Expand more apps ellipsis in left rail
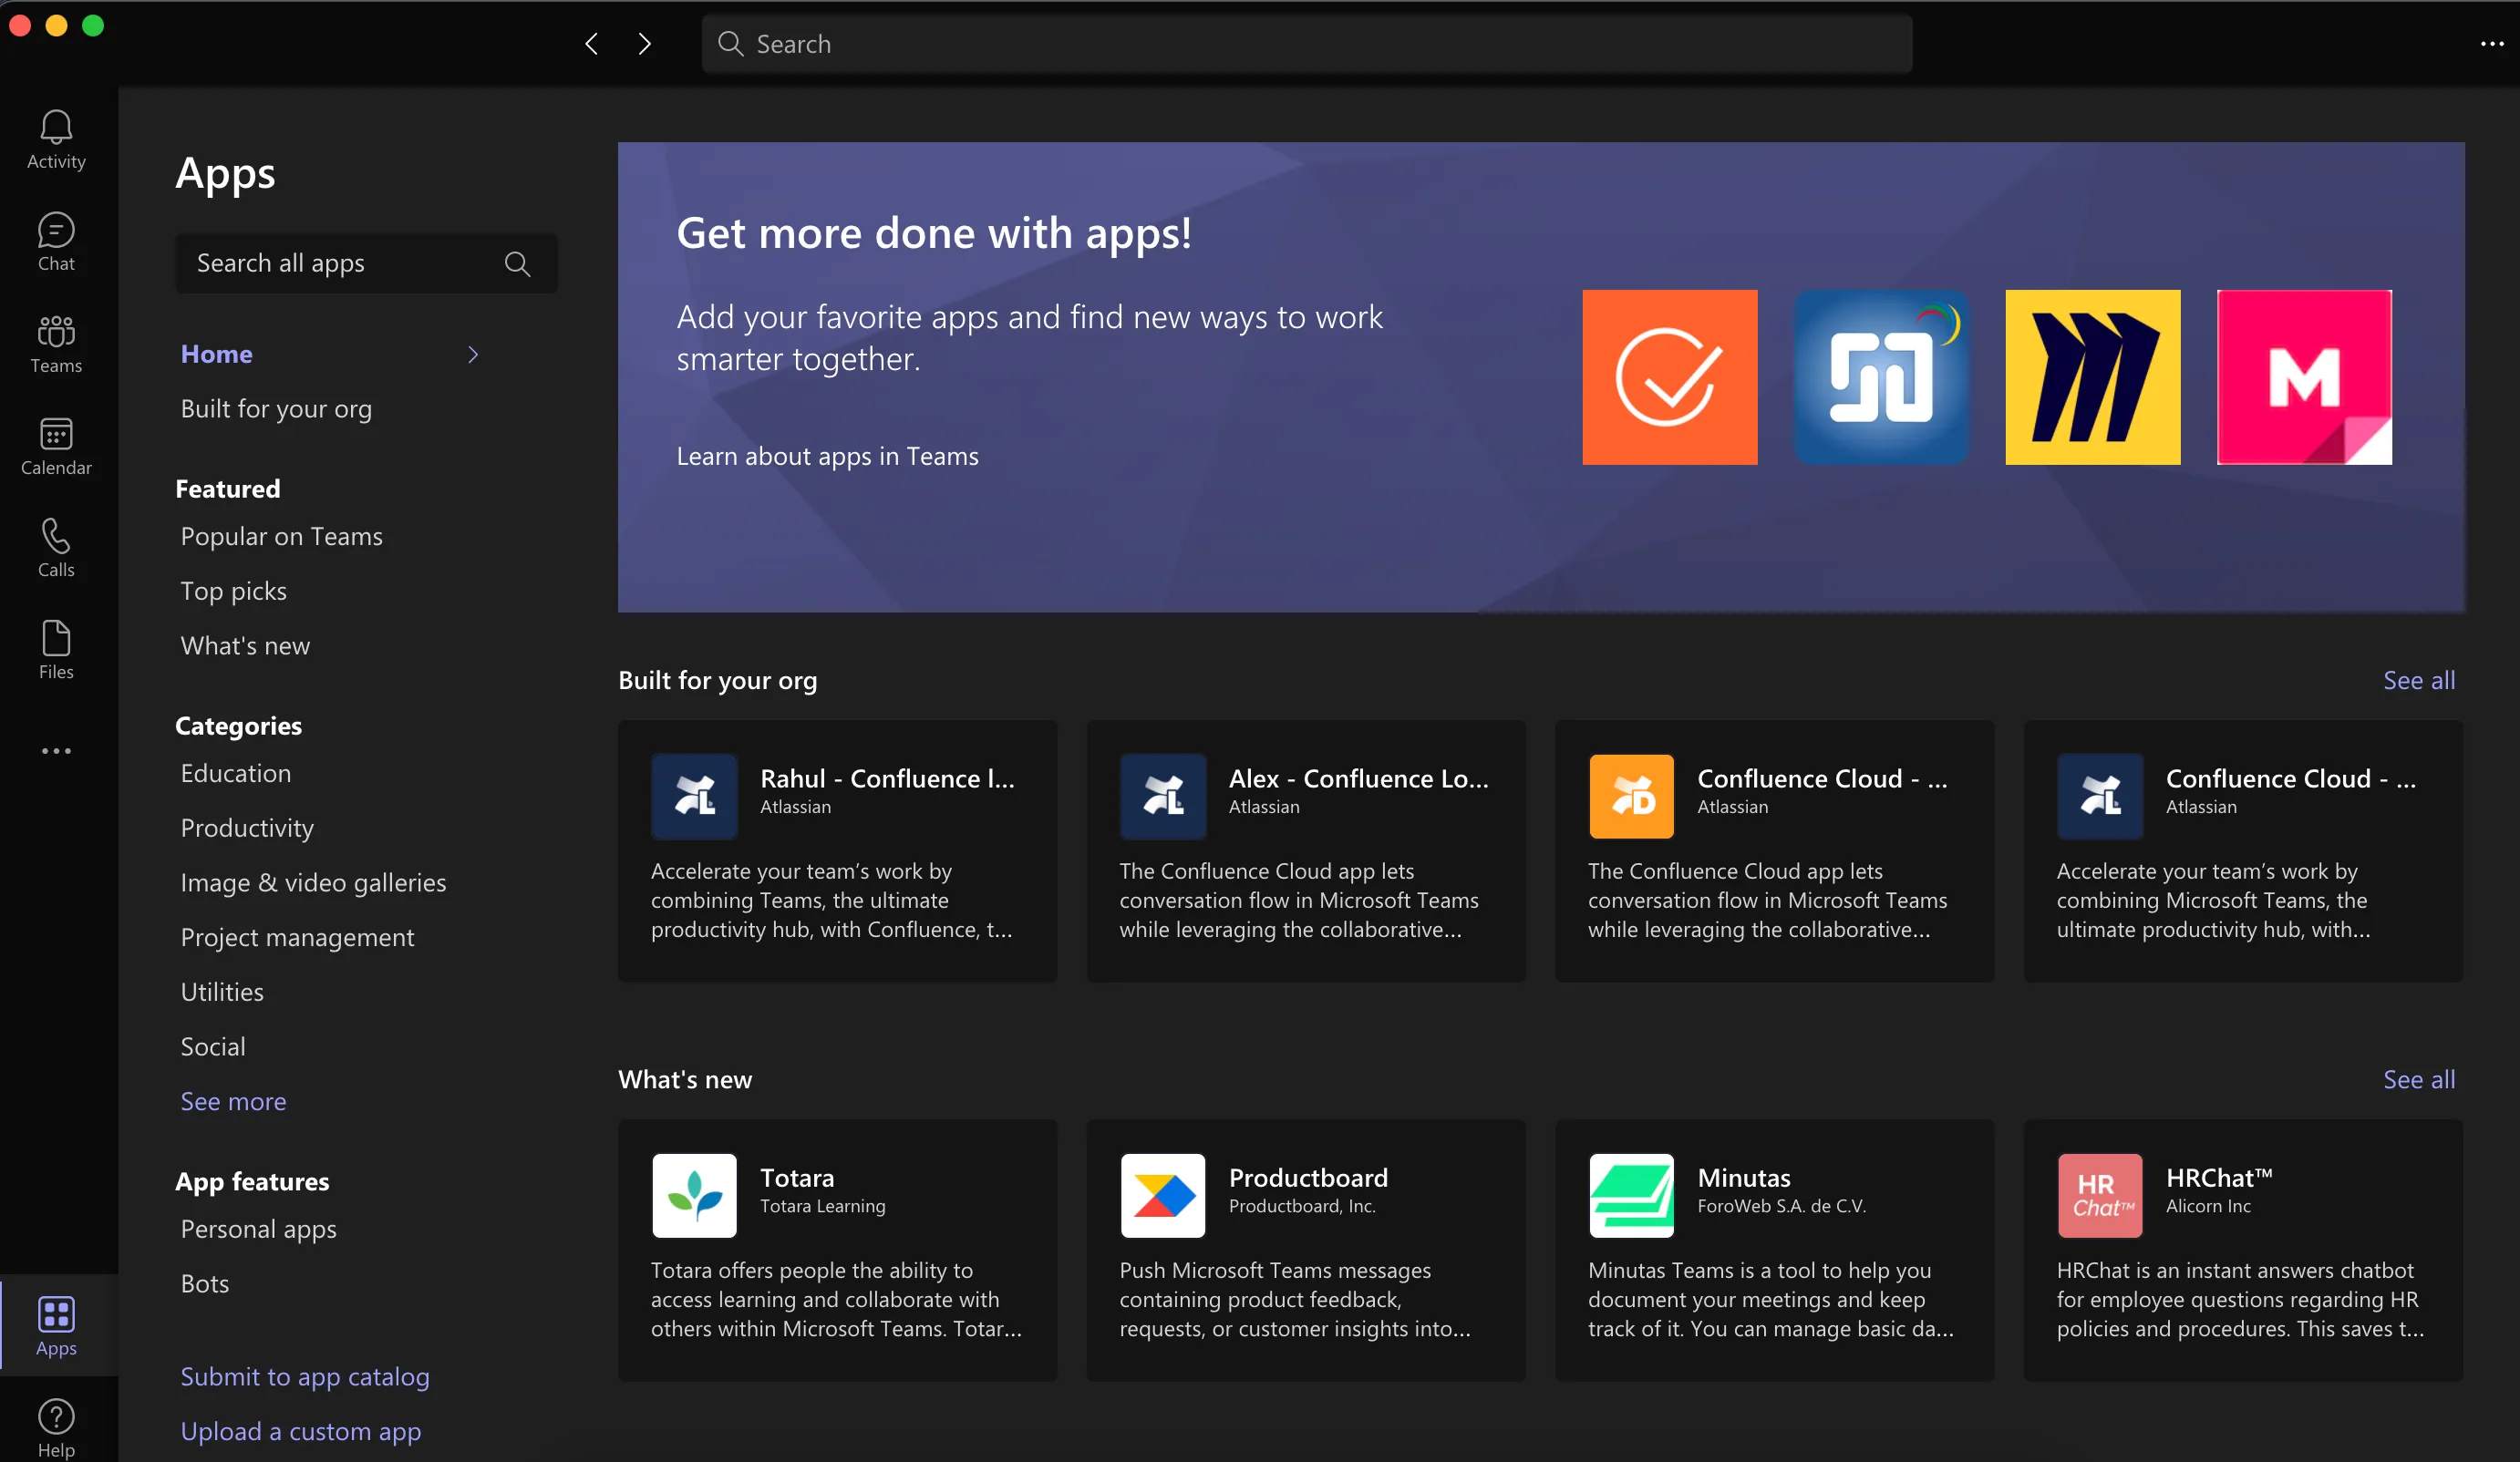2520x1462 pixels. (x=56, y=750)
